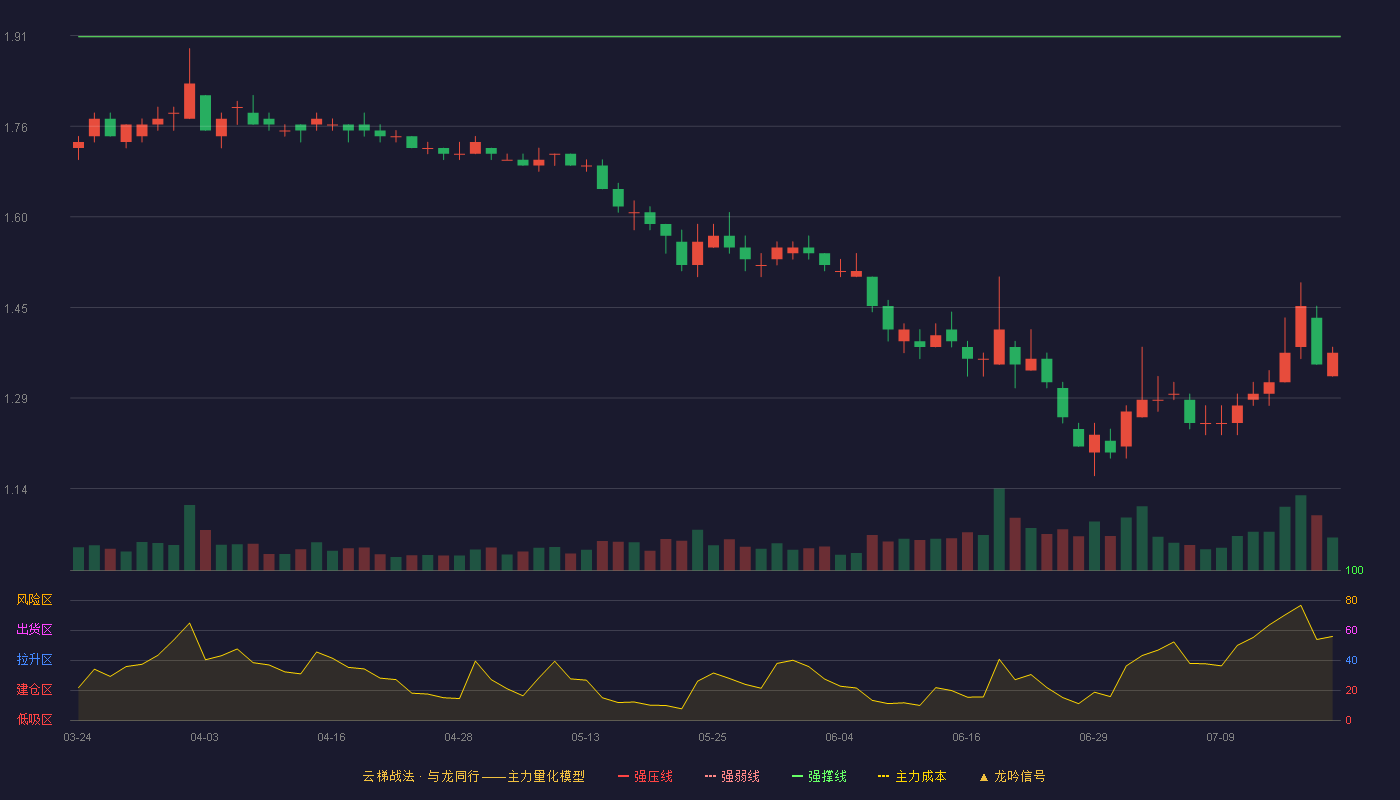
Task: Click the tallest green volume bar
Action: coord(999,529)
